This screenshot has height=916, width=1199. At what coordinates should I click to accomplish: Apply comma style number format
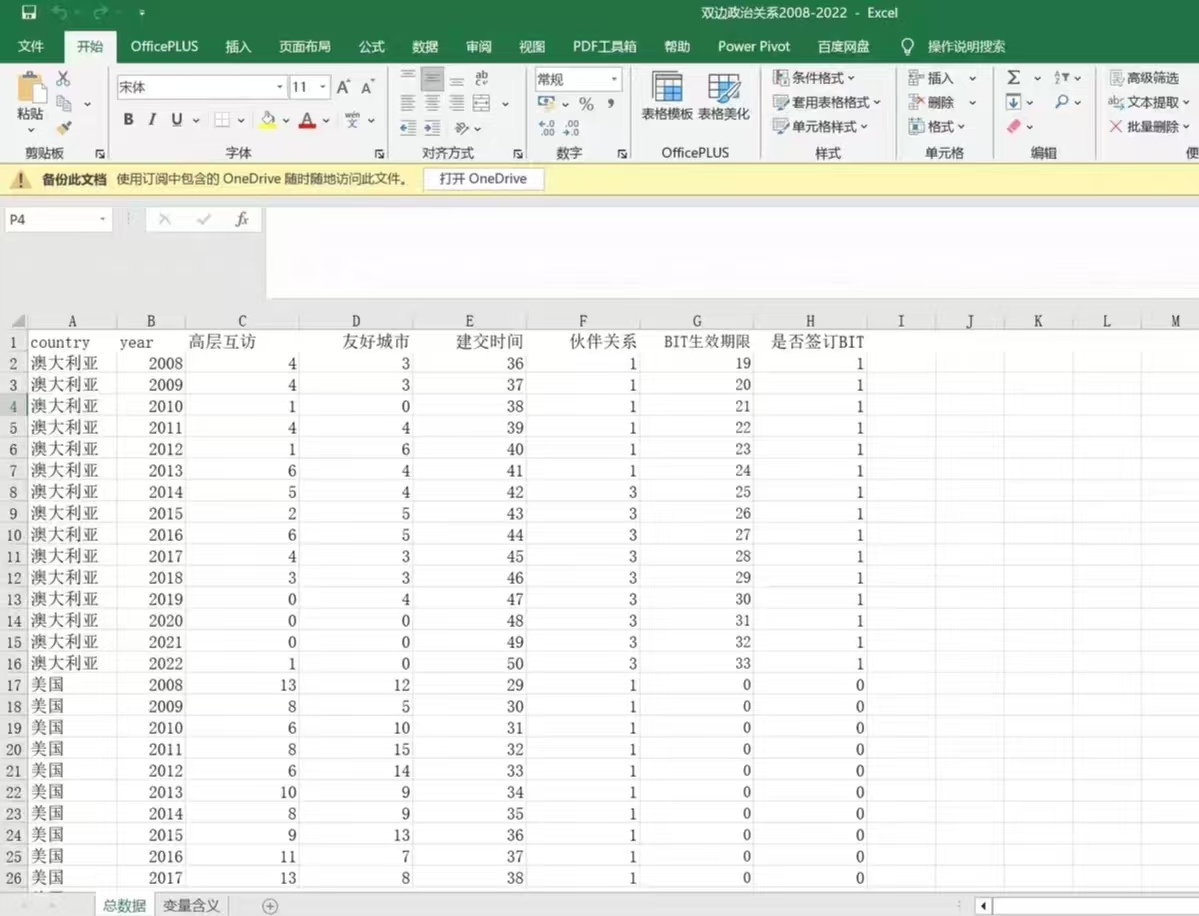point(611,104)
